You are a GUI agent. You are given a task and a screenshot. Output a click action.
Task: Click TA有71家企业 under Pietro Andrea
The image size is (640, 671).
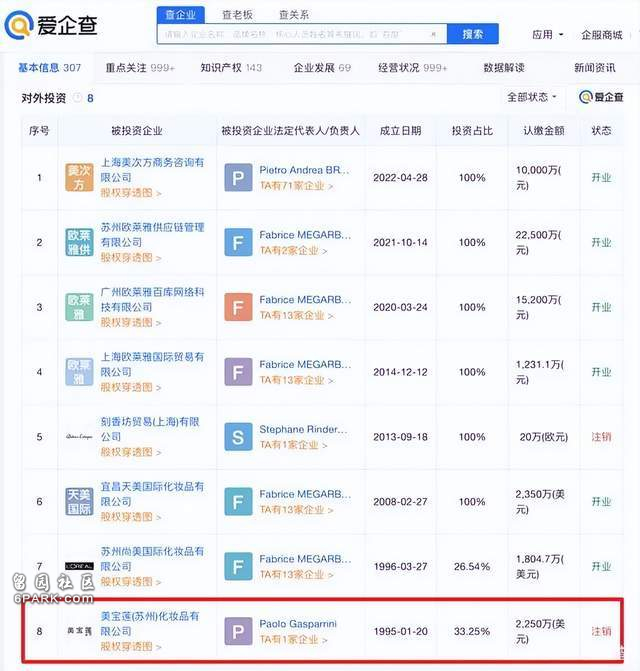[x=296, y=186]
